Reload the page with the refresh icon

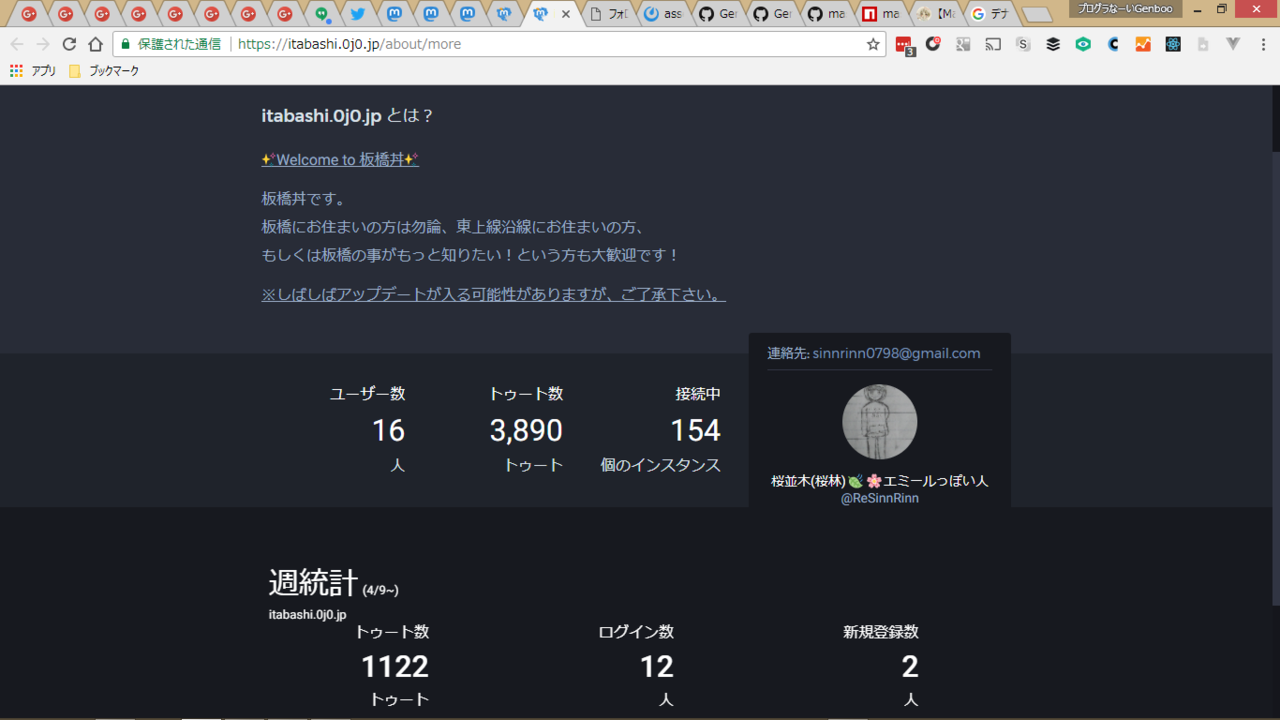[69, 44]
